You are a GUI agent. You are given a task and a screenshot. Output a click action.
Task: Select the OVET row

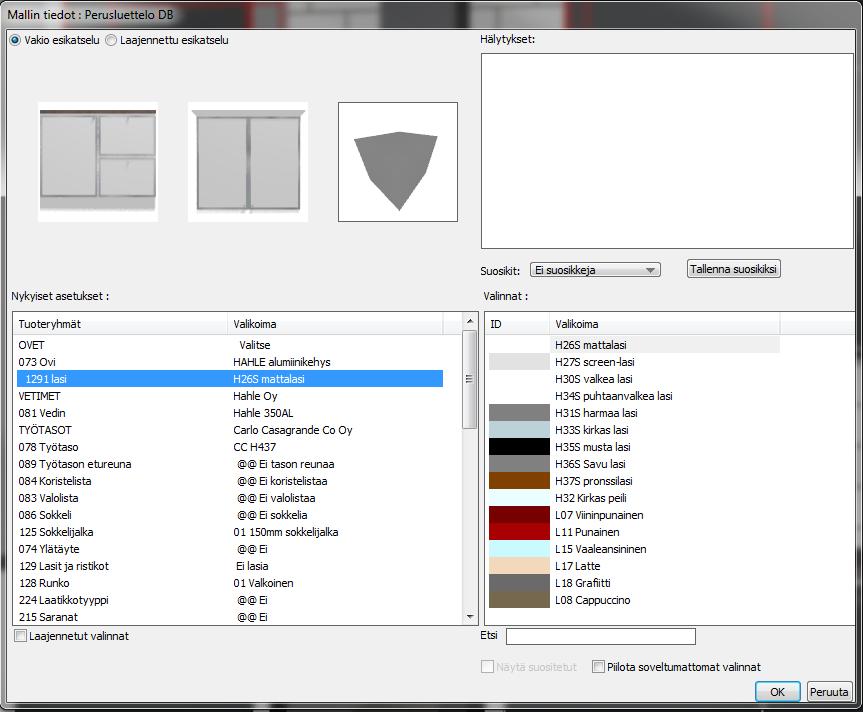pos(230,345)
